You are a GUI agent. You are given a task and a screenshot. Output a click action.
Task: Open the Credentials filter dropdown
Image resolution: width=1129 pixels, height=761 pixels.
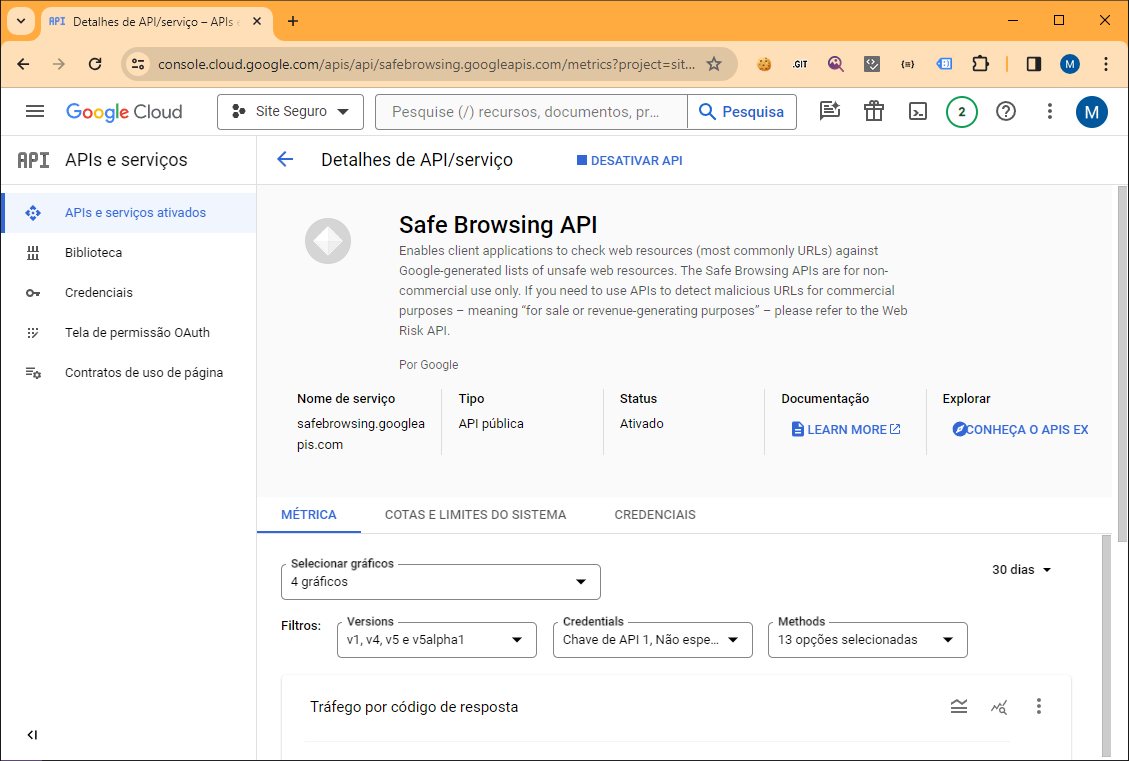pos(652,640)
